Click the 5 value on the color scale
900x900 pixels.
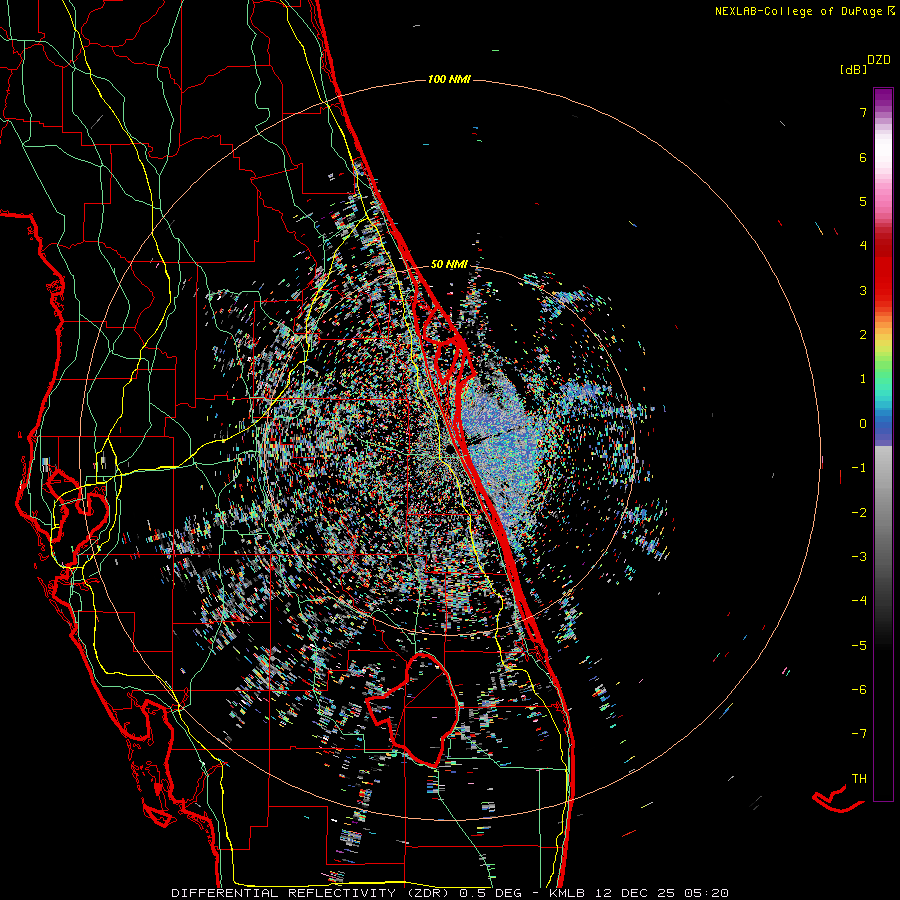click(x=863, y=201)
